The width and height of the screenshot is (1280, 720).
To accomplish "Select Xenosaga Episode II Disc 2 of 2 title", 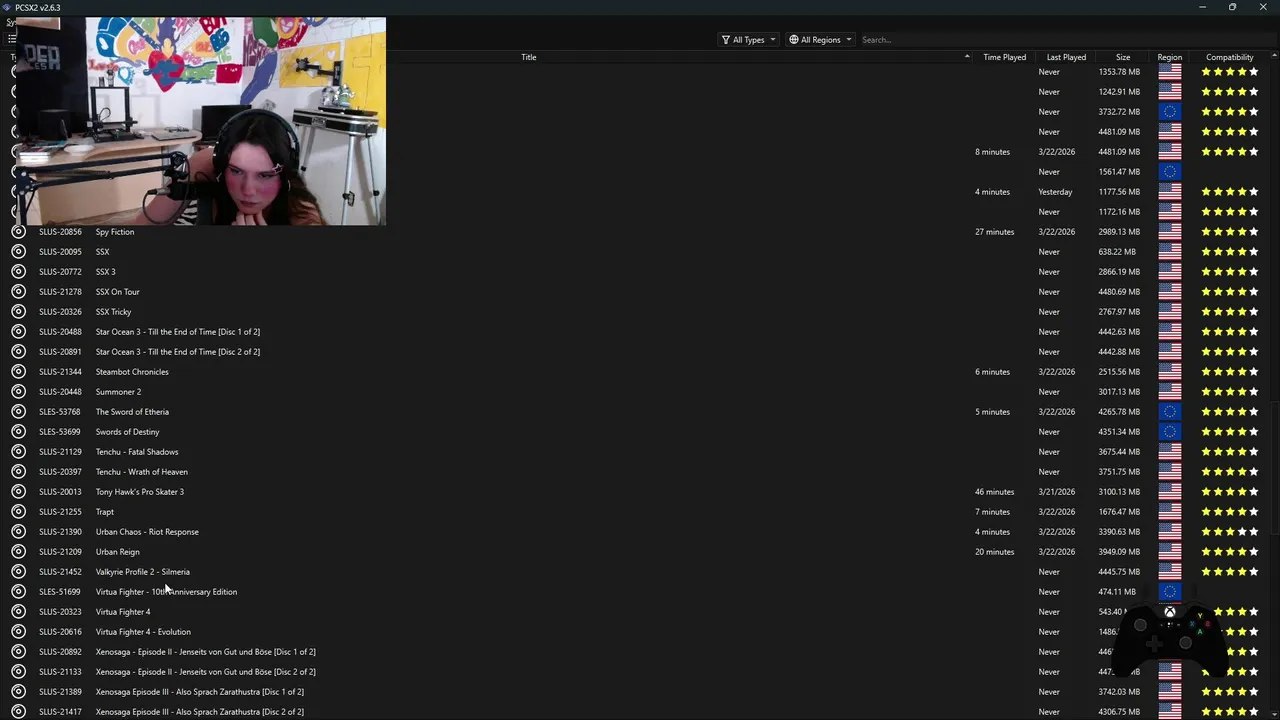I will click(205, 671).
